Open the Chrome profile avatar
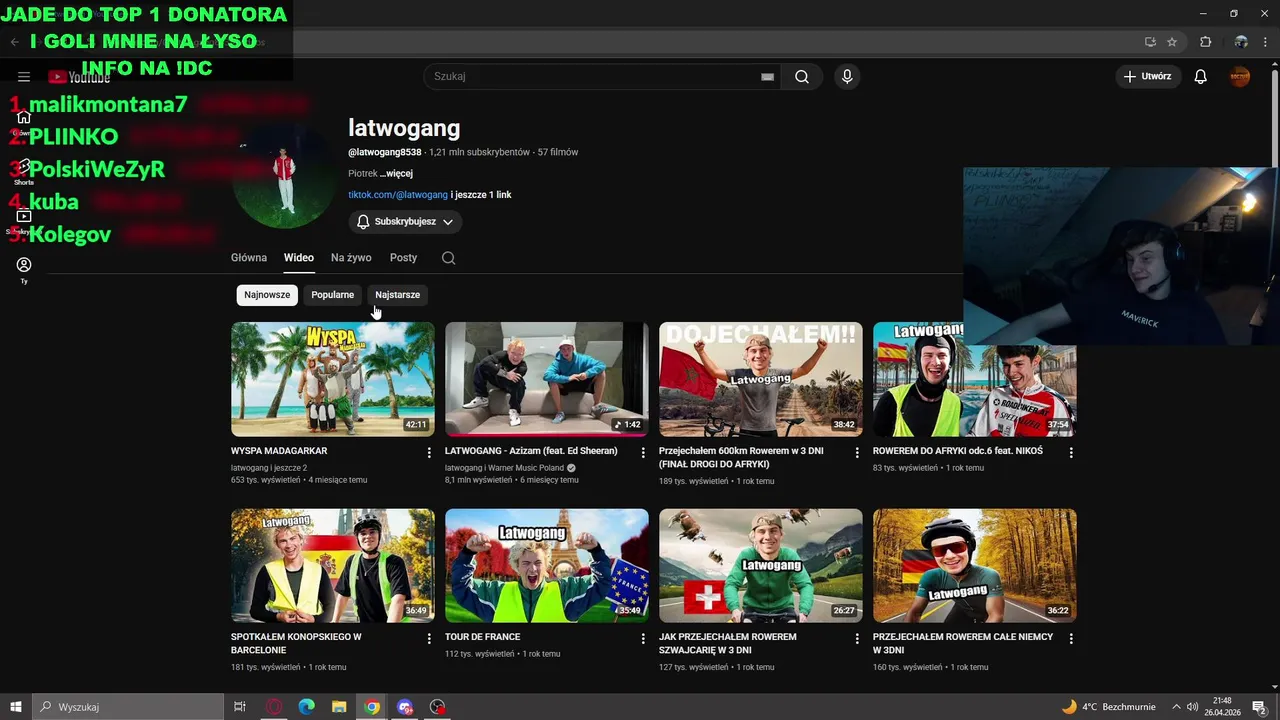 pyautogui.click(x=1241, y=42)
